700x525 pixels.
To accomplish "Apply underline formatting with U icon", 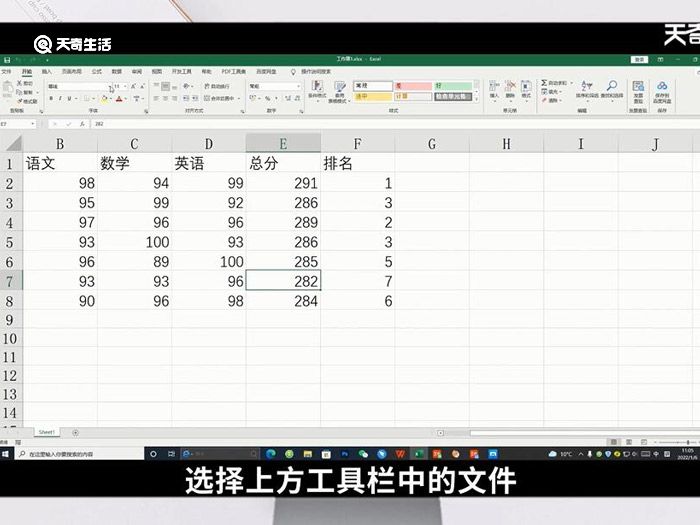I will click(x=69, y=98).
